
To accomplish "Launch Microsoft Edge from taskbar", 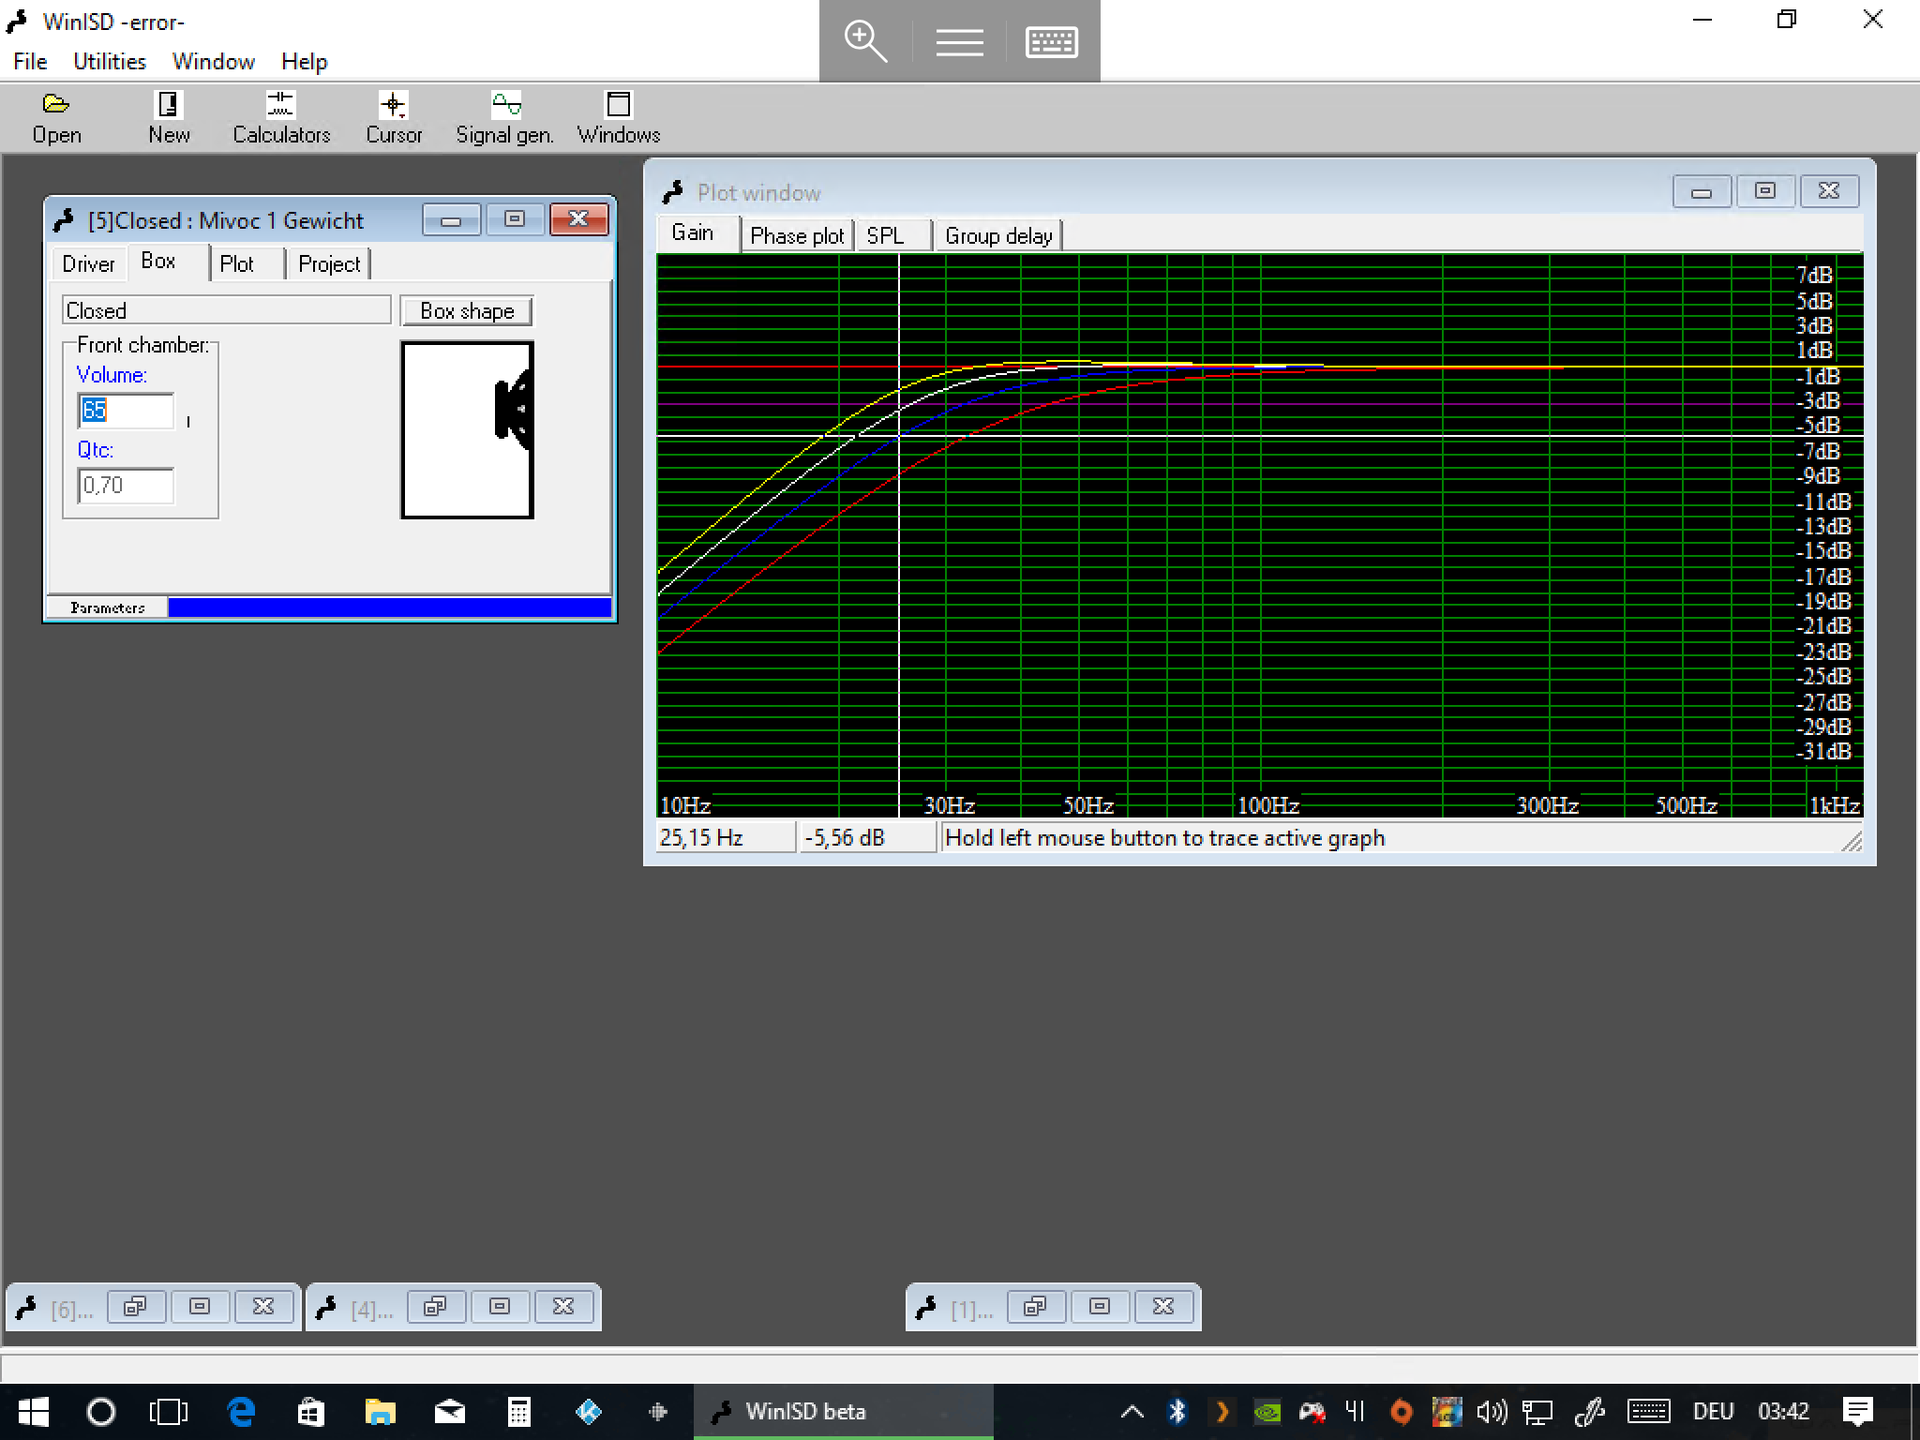I will click(241, 1412).
